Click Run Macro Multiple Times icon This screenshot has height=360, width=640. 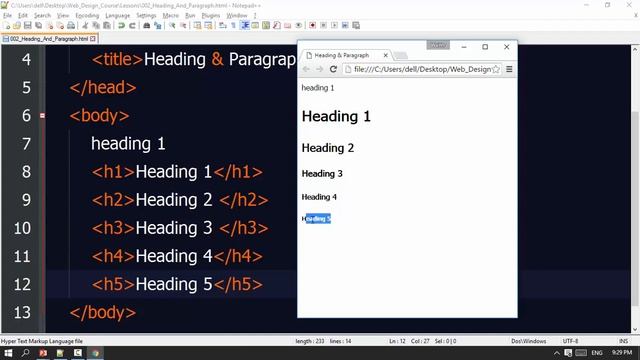(x=345, y=25)
